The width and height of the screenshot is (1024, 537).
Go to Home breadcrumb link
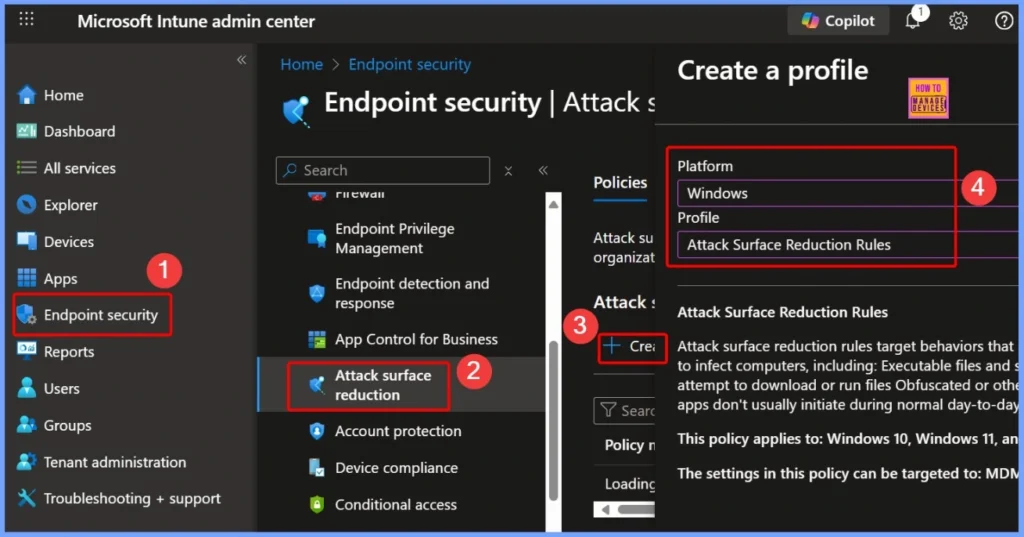click(x=301, y=64)
